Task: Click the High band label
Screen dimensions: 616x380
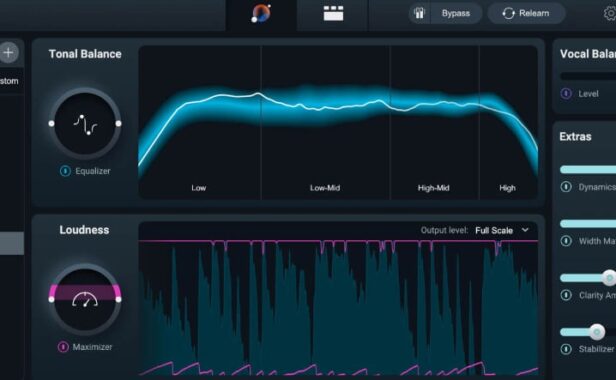Action: pyautogui.click(x=507, y=188)
